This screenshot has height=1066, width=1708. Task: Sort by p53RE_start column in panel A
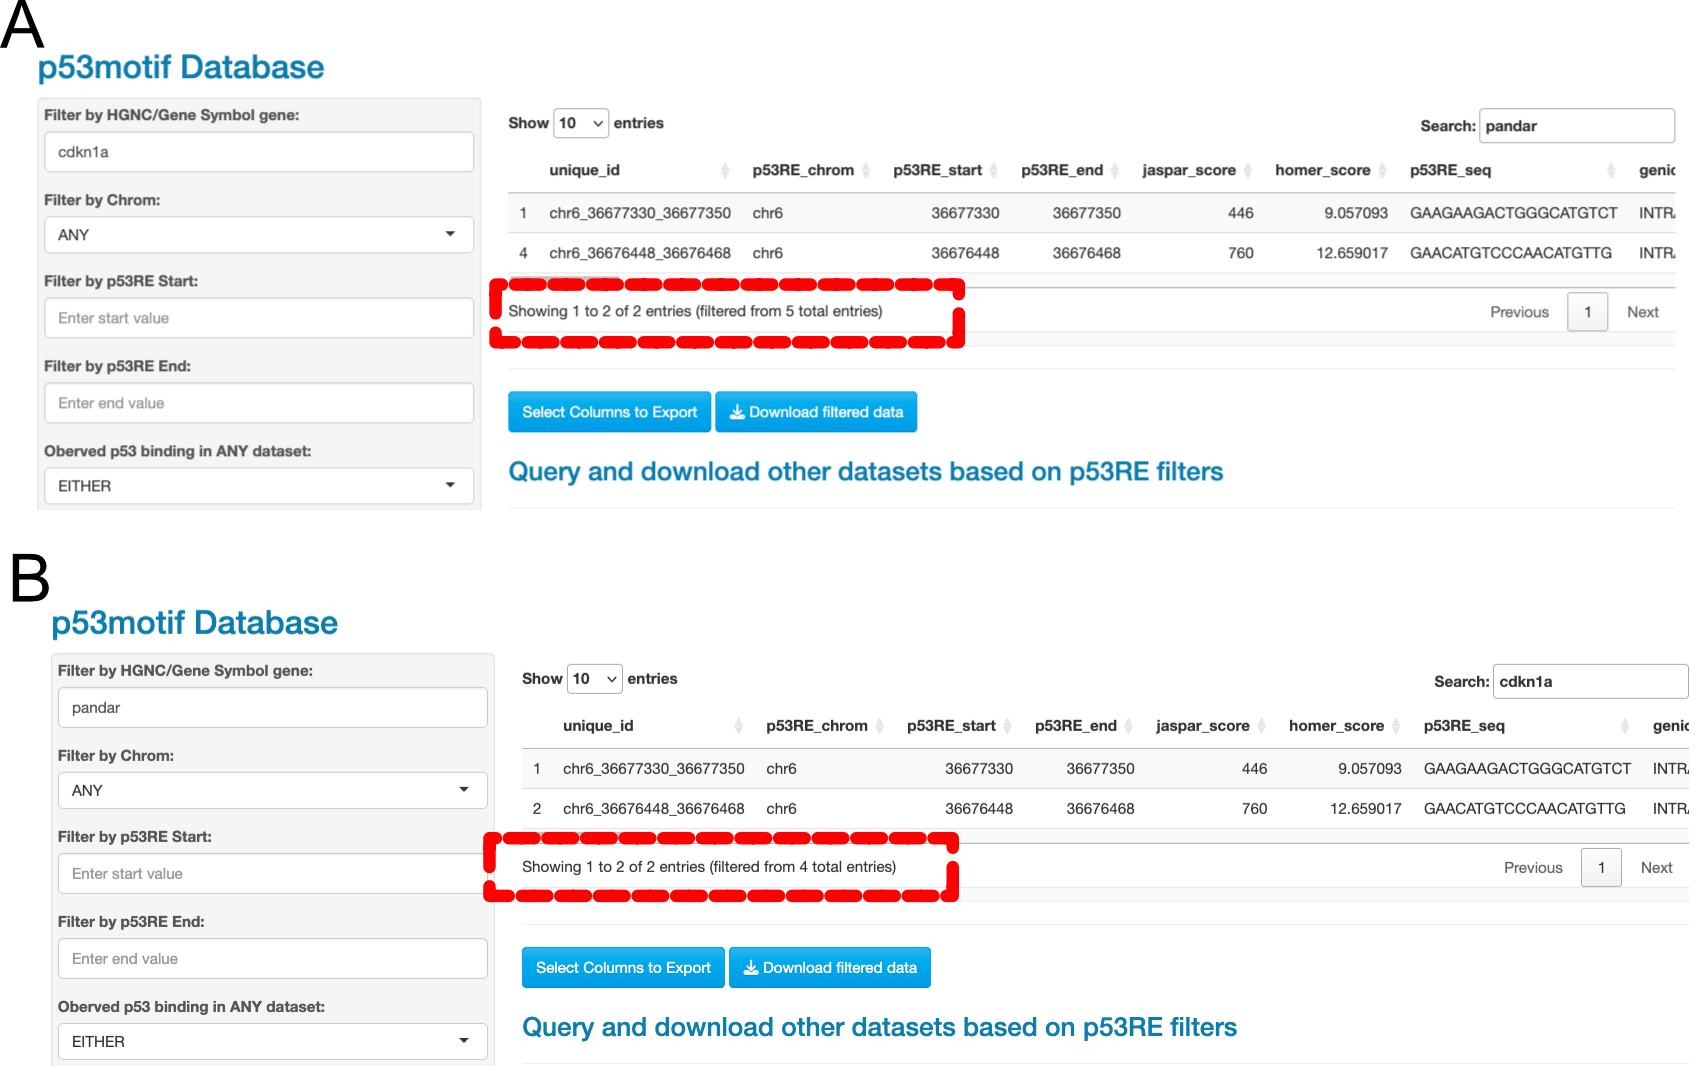[x=946, y=170]
